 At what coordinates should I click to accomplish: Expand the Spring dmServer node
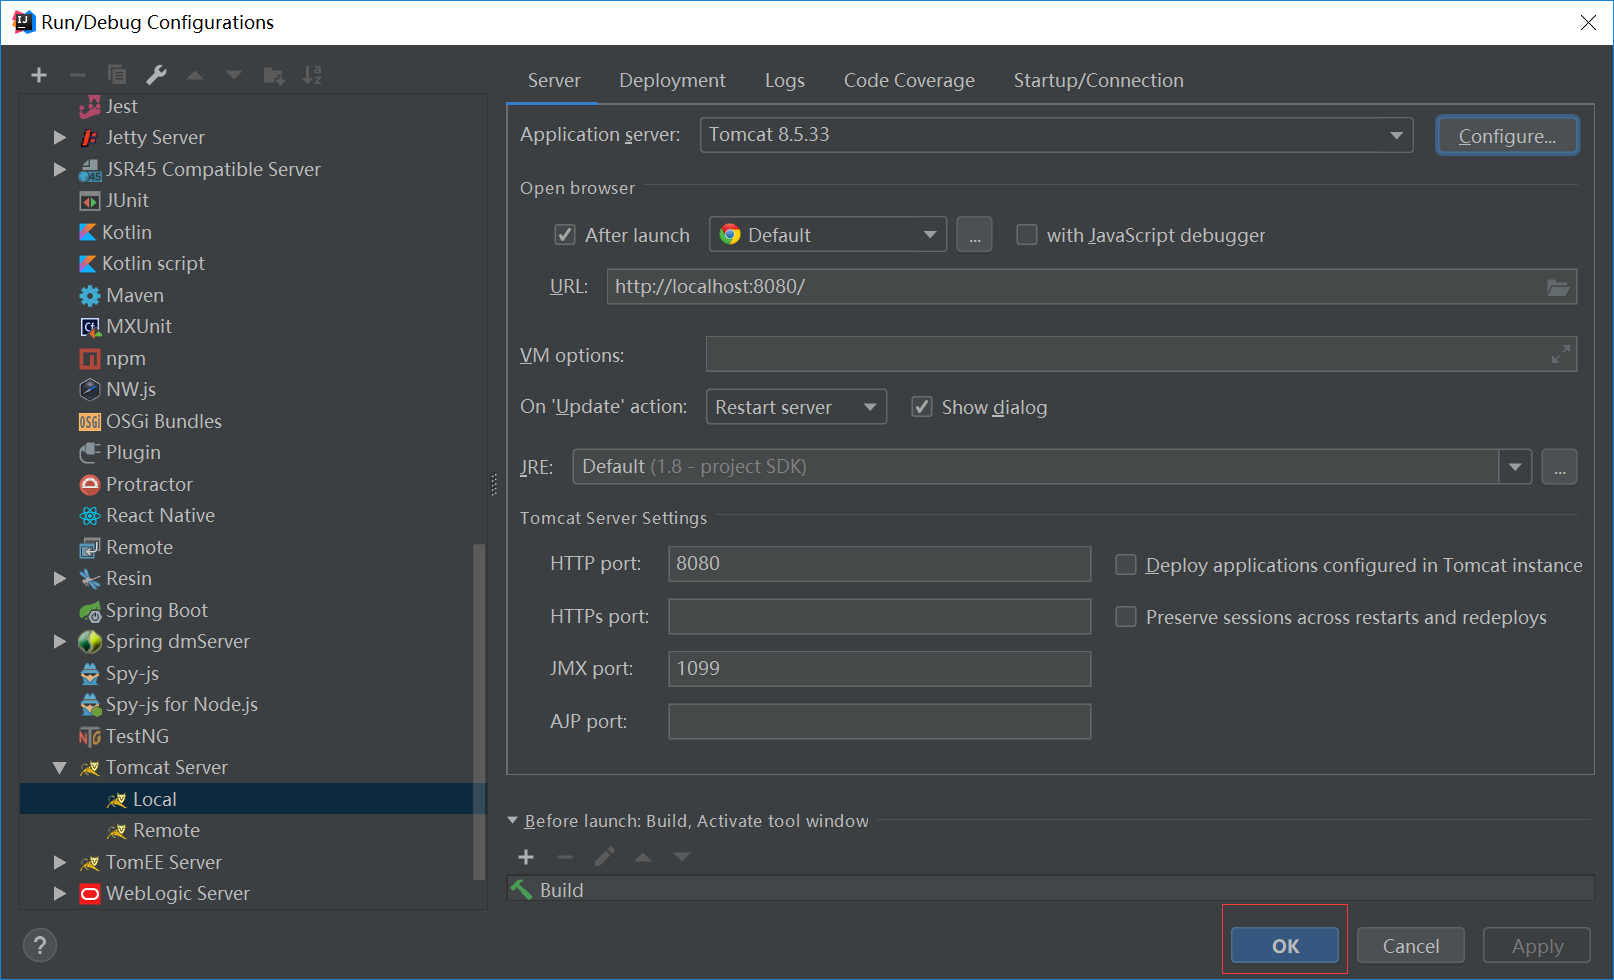point(60,641)
